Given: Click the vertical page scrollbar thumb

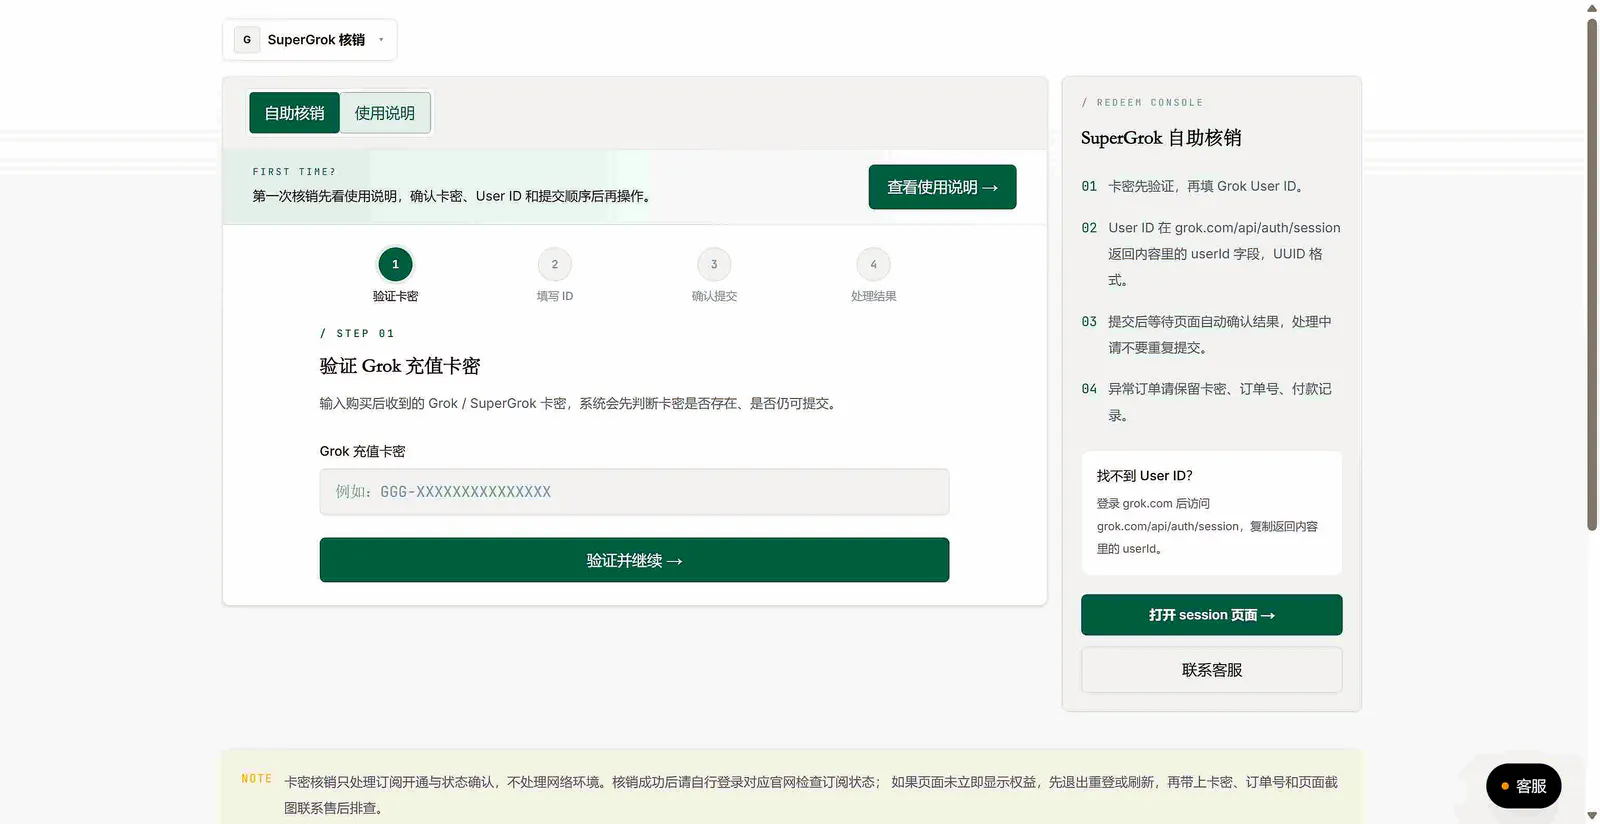Looking at the screenshot, I should pyautogui.click(x=1592, y=274).
